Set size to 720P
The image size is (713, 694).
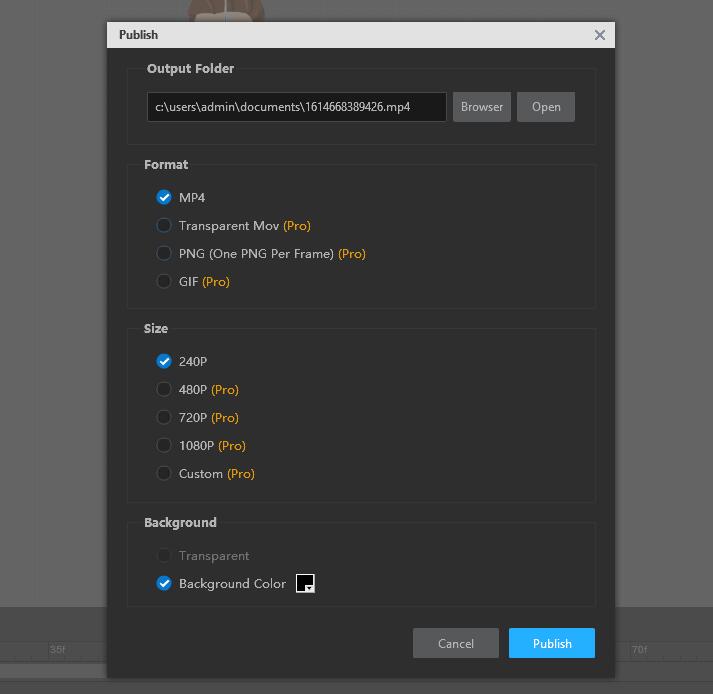164,418
